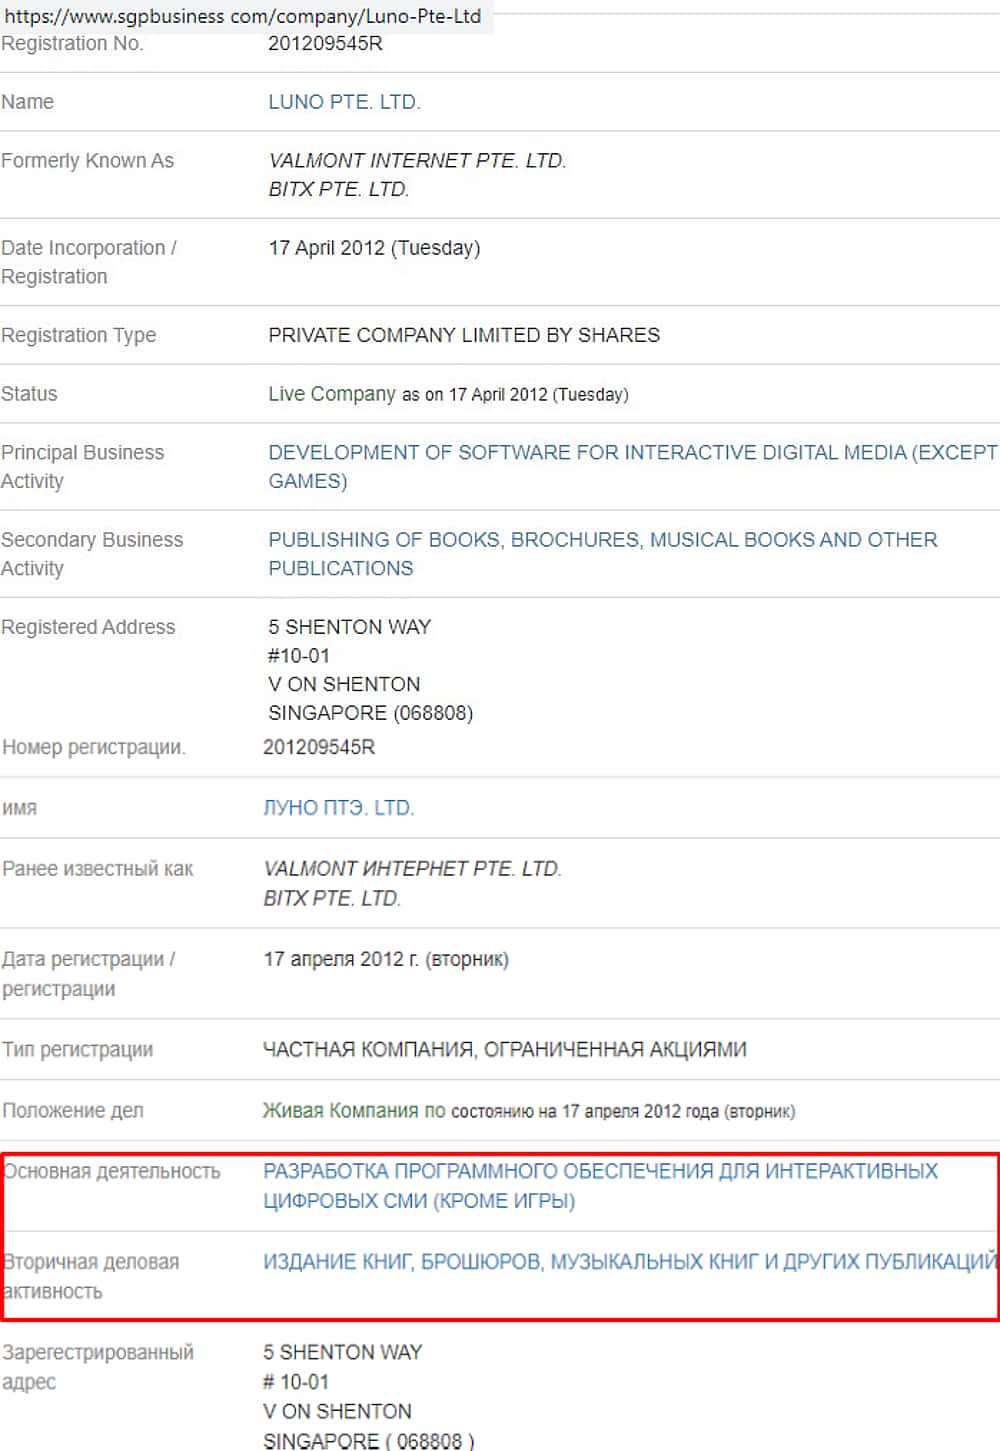Open the ИЗДАНИЕ КНИГ, БРОШЮРОВ link
The width and height of the screenshot is (1000, 1451).
tap(630, 1262)
